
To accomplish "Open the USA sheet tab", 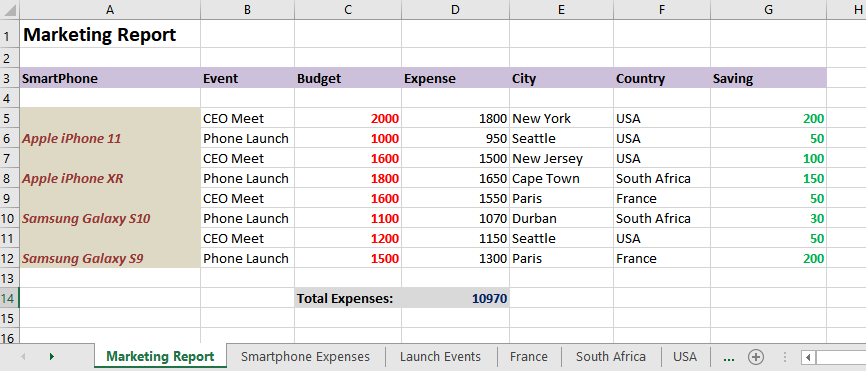I will [x=685, y=357].
